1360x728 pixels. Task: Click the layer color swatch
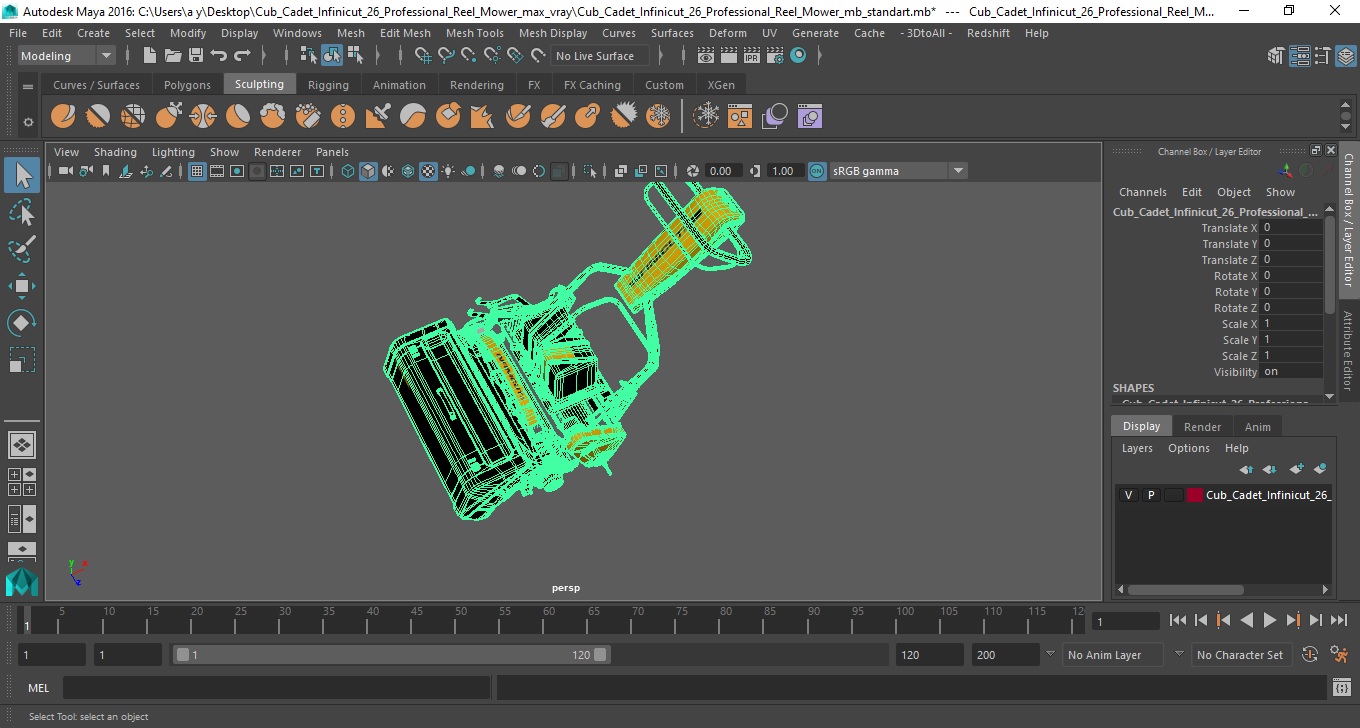pos(1194,495)
